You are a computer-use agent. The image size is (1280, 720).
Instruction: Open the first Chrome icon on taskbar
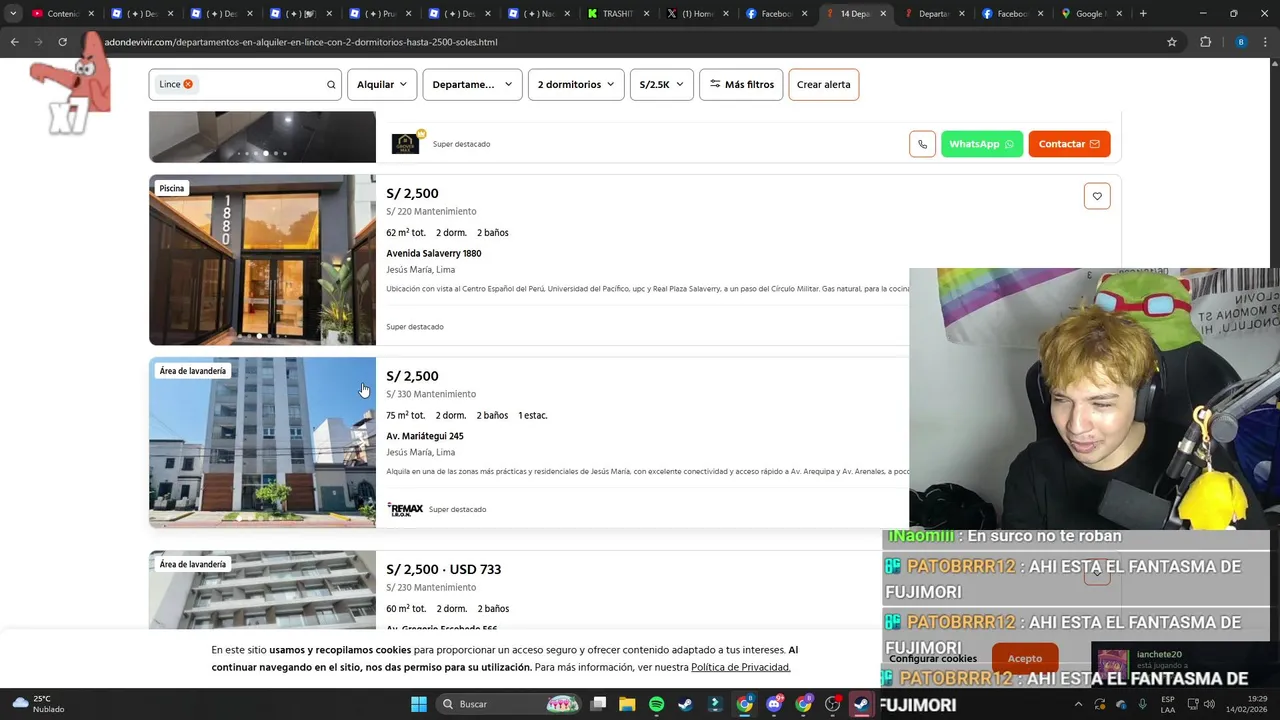click(x=745, y=704)
